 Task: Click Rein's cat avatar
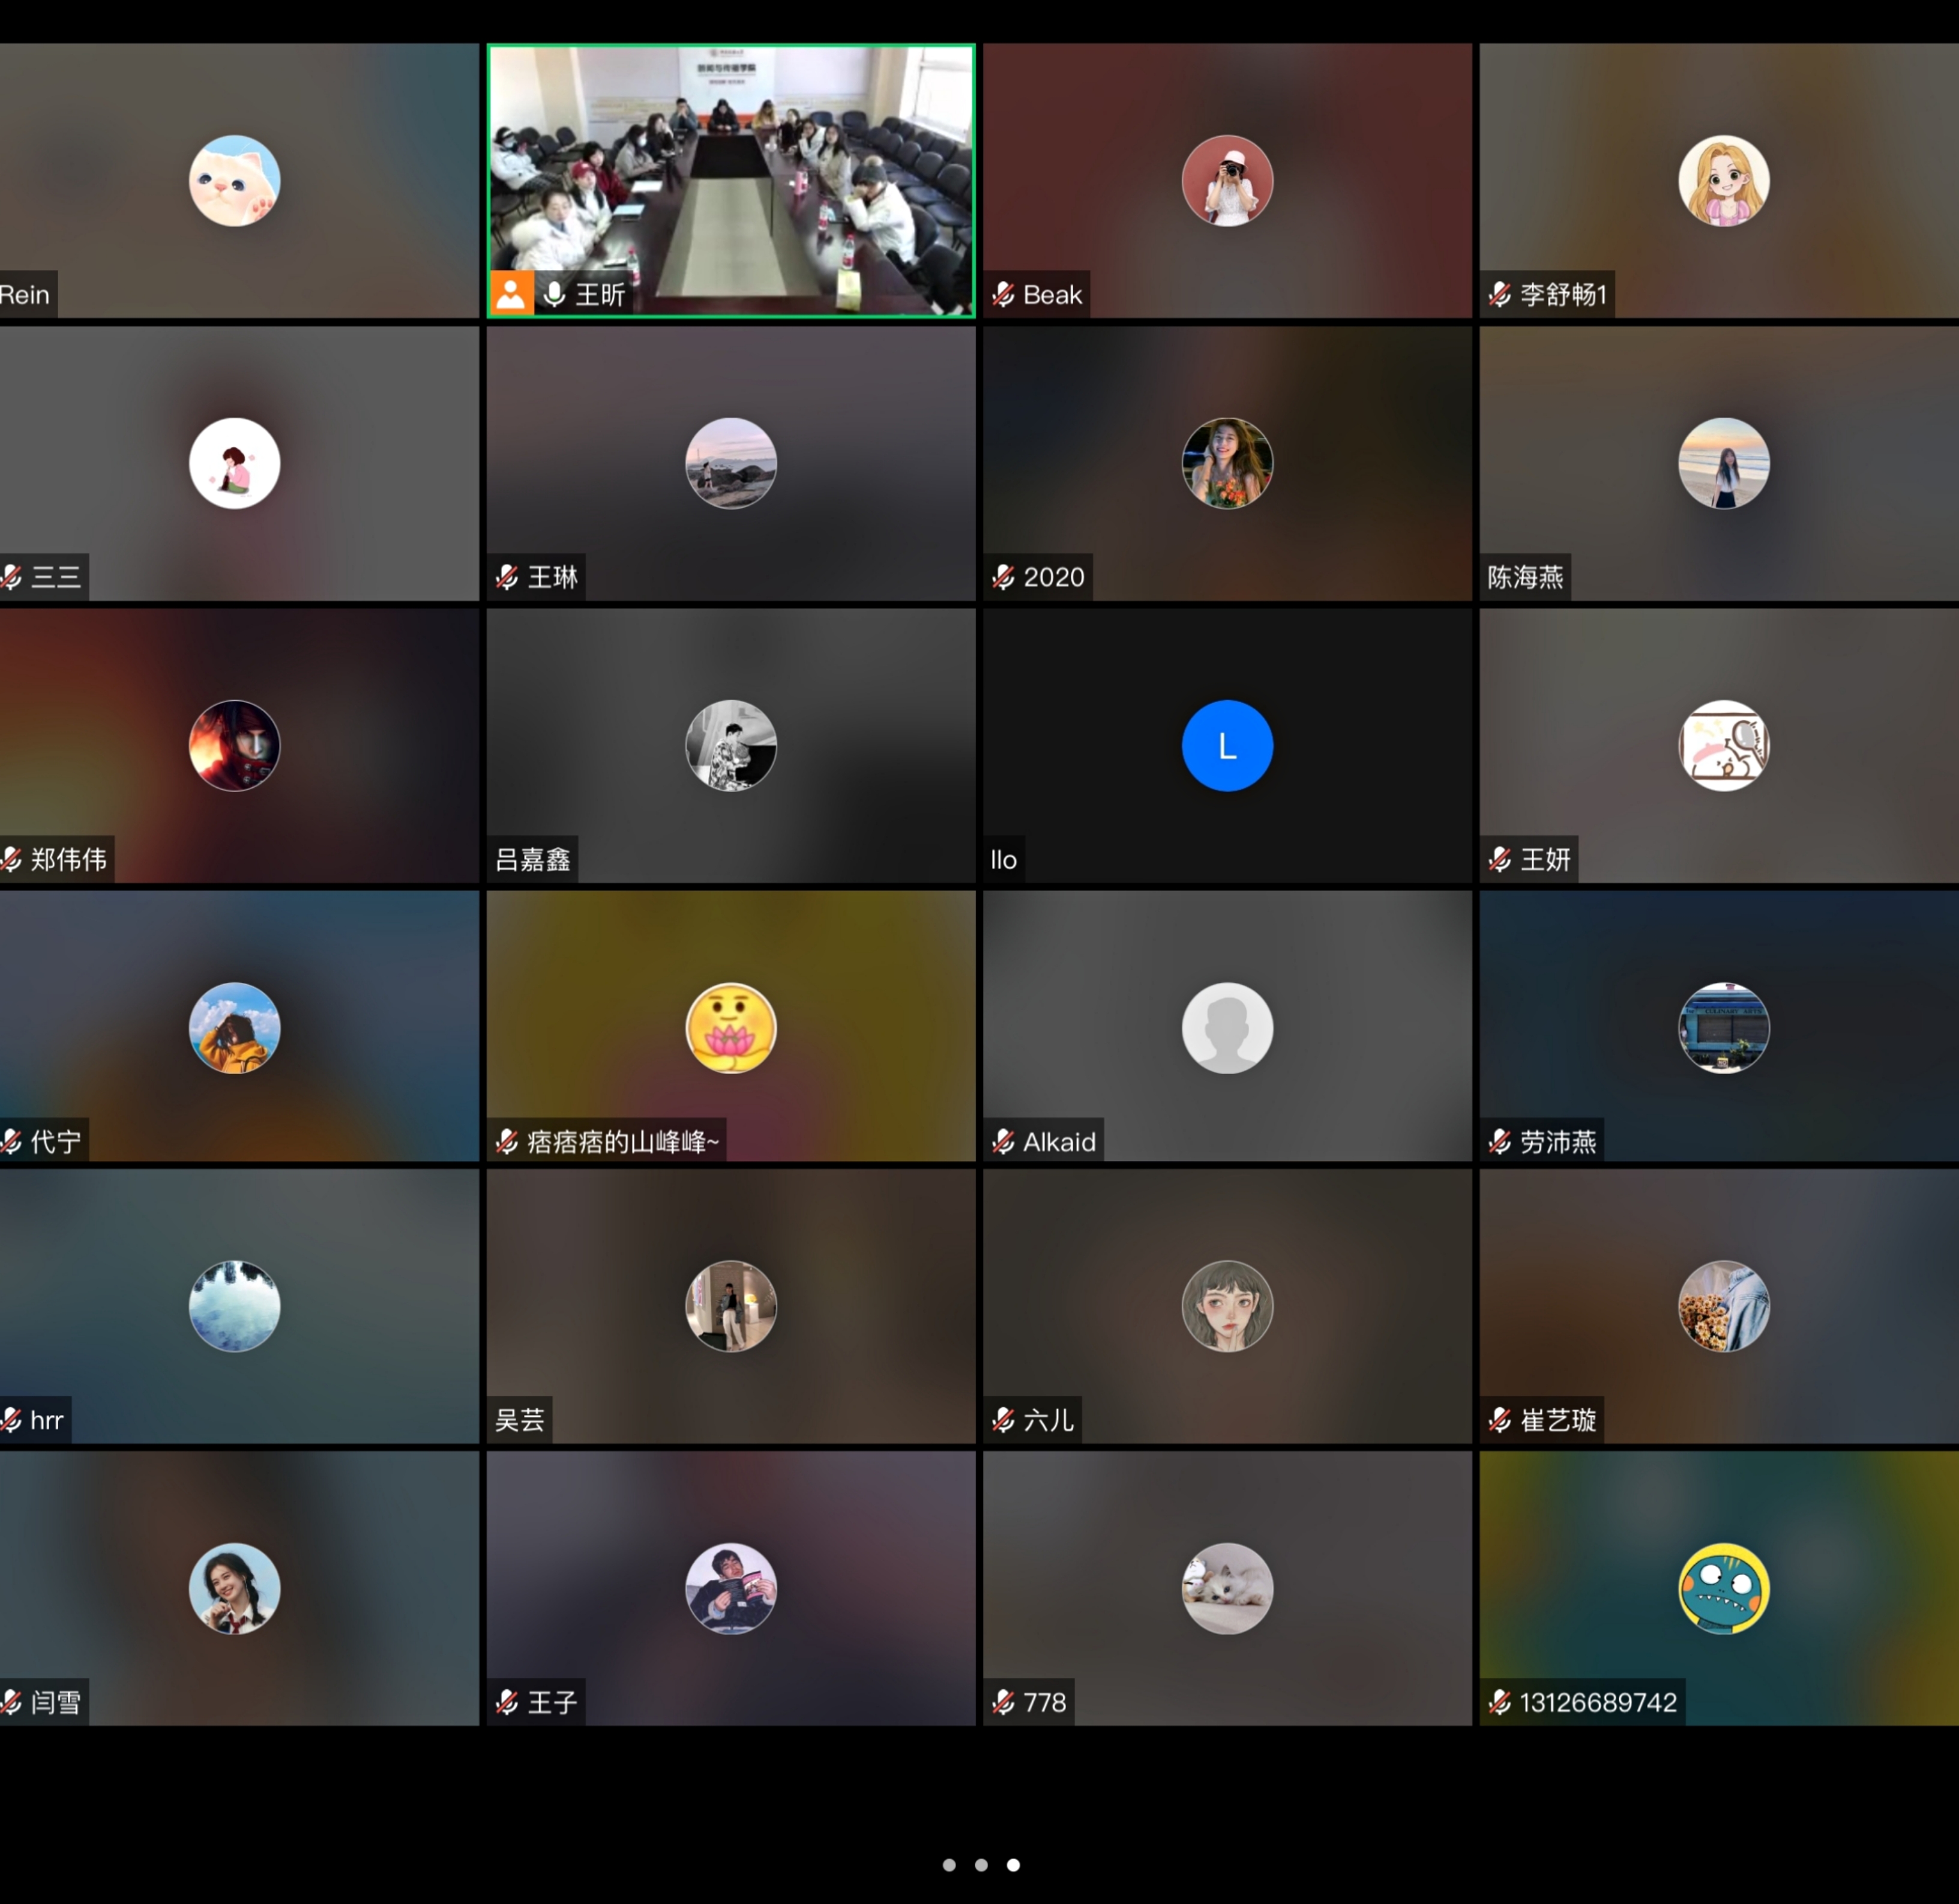[234, 181]
